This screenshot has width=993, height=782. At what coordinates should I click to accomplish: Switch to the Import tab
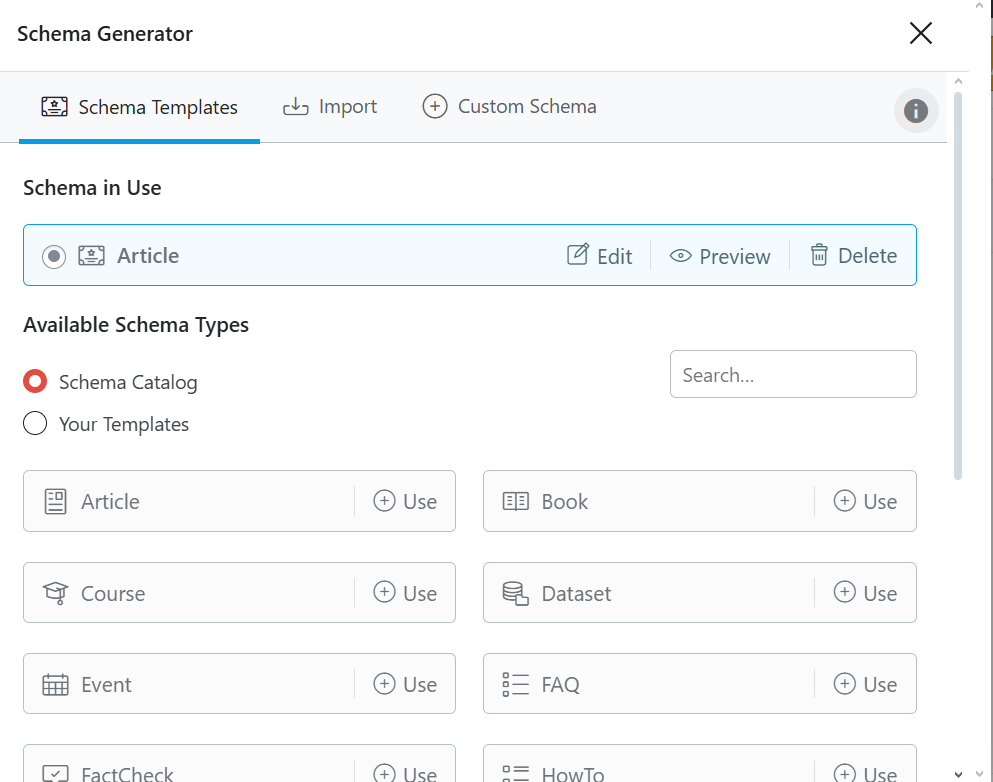330,107
